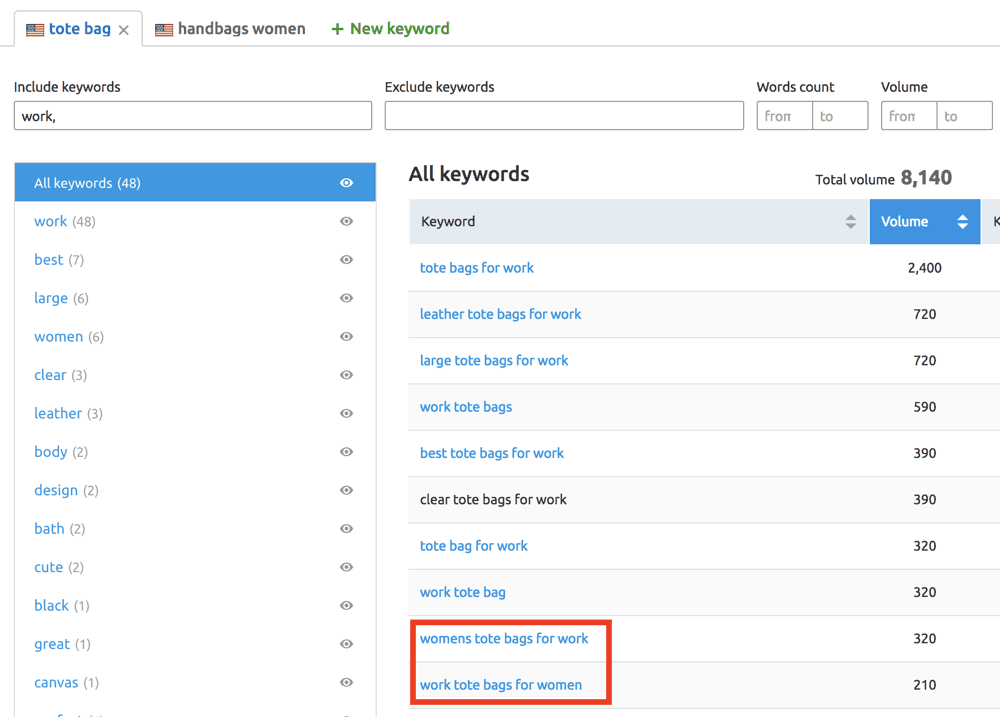Screen dimensions: 1000x717
Task: Toggle visibility of the leather group
Action: tap(346, 413)
